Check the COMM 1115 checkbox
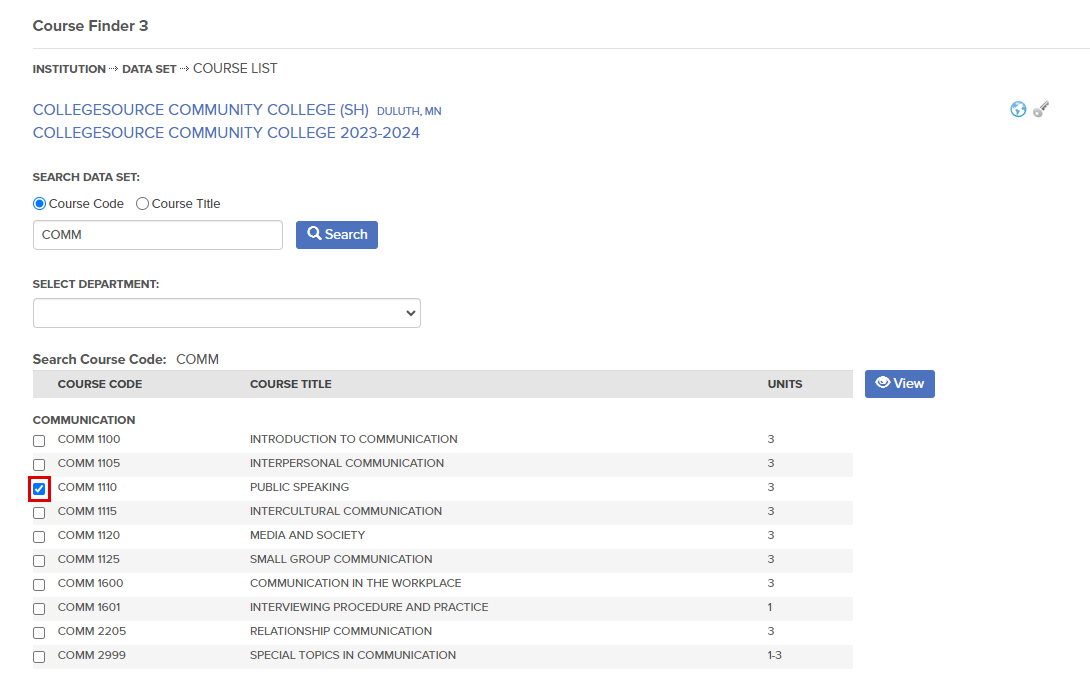 pos(39,513)
